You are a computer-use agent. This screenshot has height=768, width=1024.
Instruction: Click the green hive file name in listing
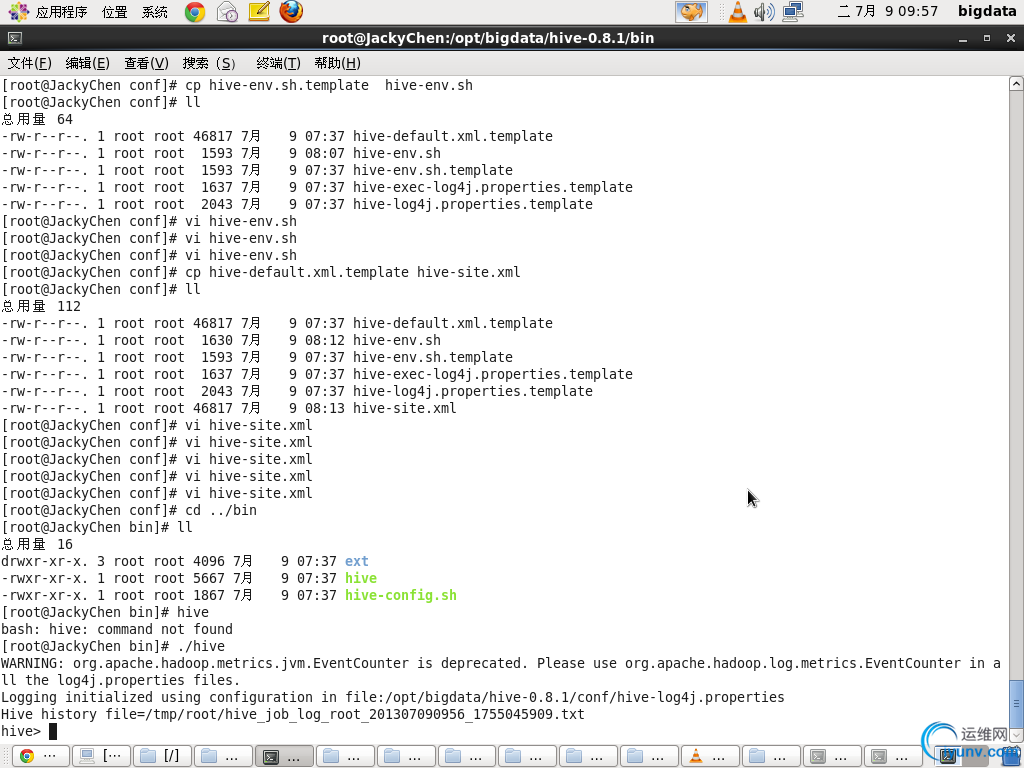point(360,579)
